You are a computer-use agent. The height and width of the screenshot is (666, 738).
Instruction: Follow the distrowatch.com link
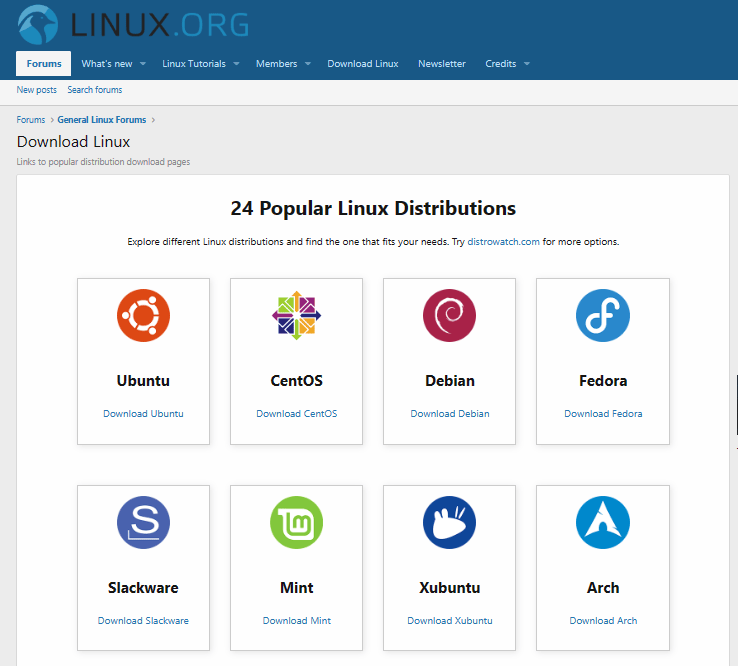pyautogui.click(x=504, y=242)
